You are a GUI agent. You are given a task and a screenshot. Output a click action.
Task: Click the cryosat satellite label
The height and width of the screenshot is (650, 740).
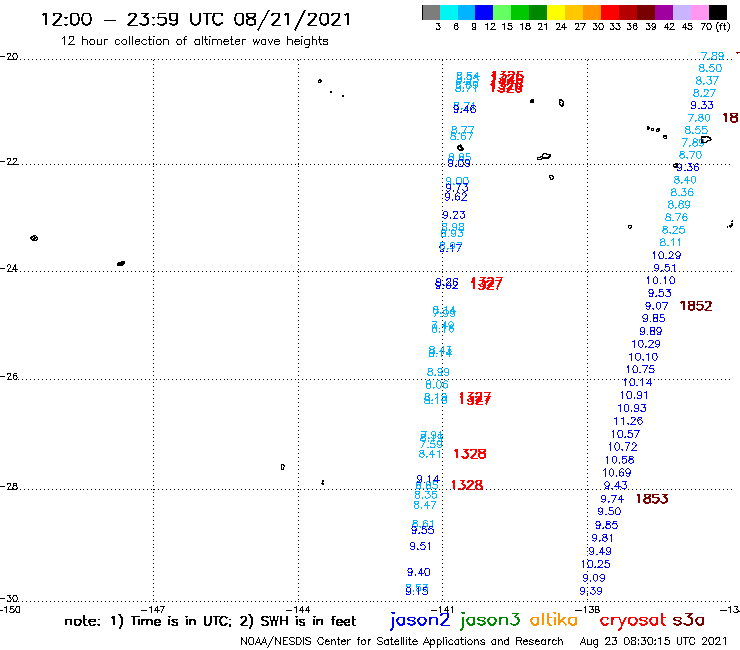632,621
